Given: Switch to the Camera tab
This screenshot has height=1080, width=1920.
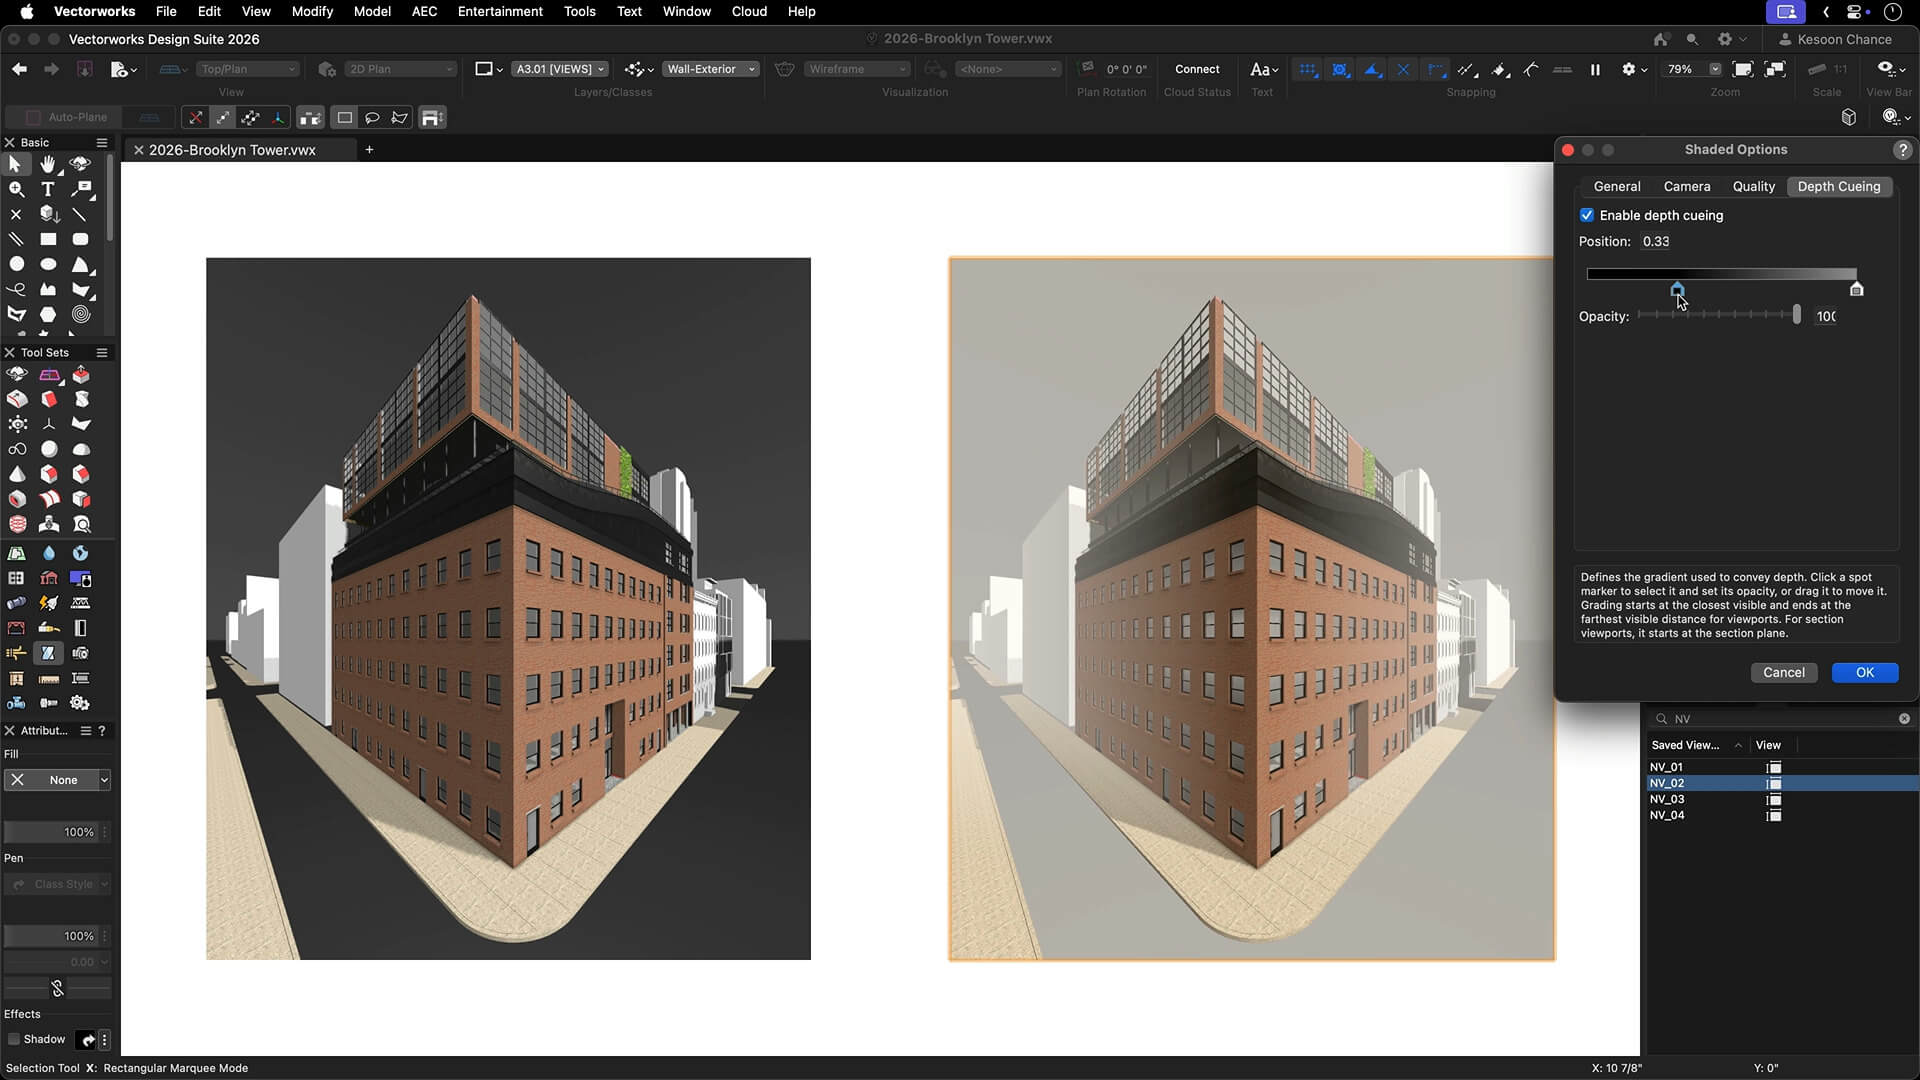Looking at the screenshot, I should (1686, 186).
